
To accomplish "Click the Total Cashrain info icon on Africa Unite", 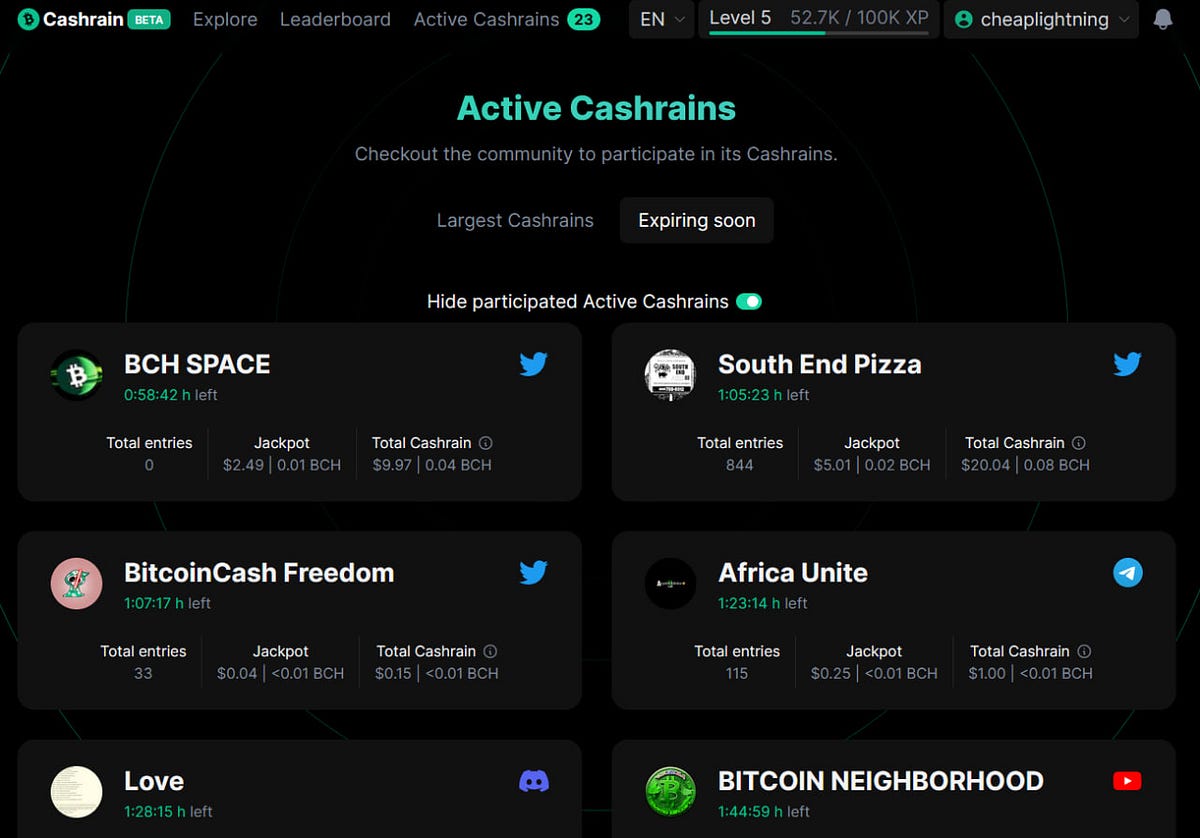I will point(1084,651).
